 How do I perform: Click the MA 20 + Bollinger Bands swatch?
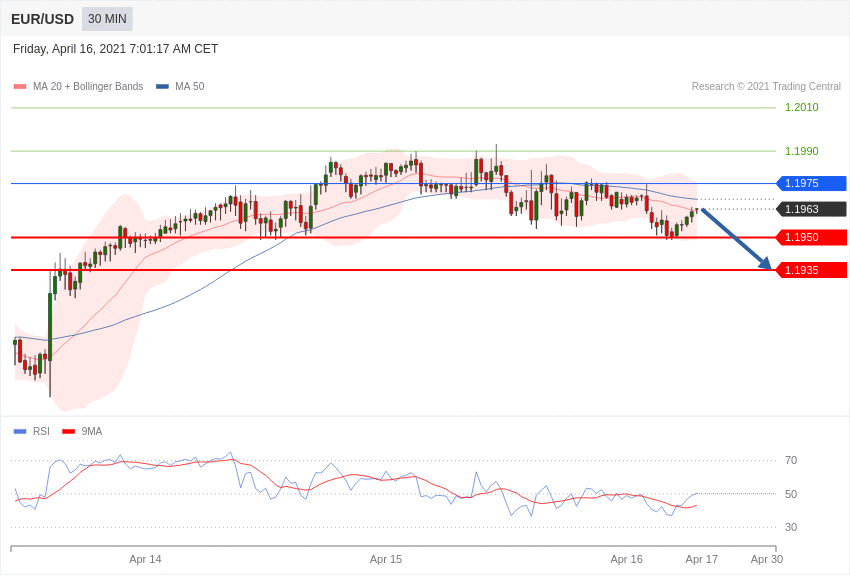20,86
